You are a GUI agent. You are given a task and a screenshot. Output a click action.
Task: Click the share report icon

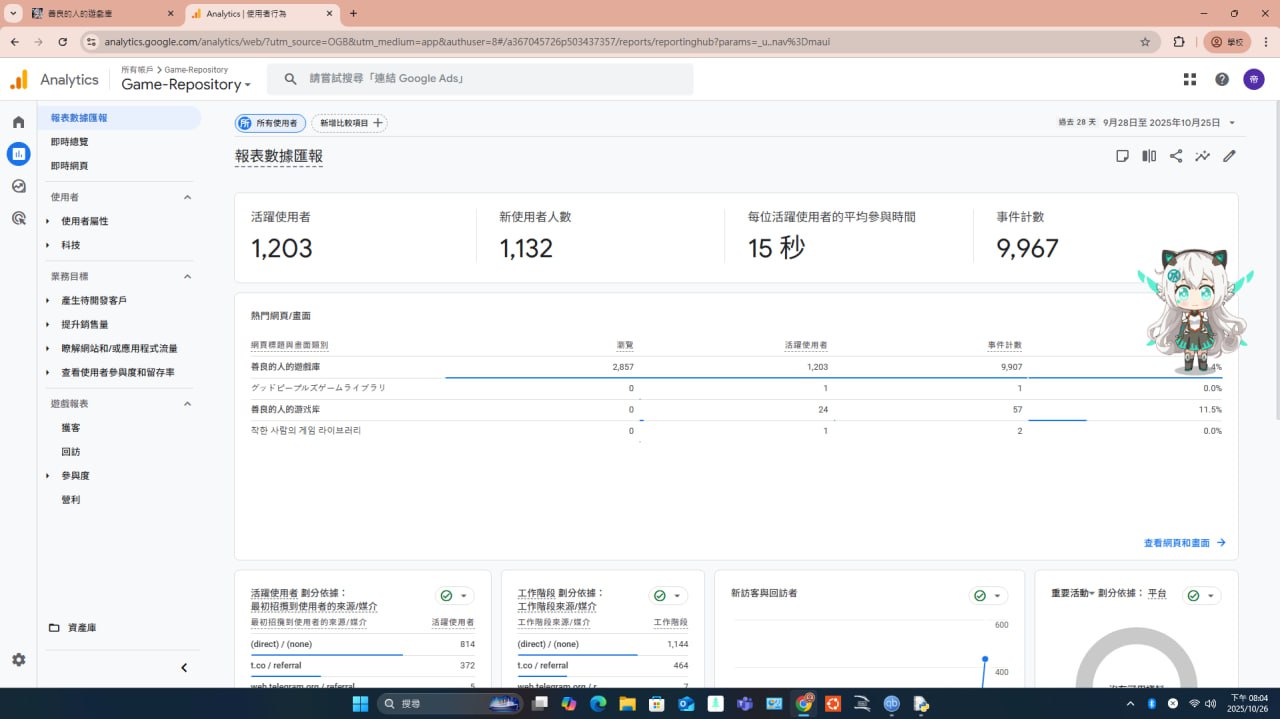pyautogui.click(x=1176, y=156)
